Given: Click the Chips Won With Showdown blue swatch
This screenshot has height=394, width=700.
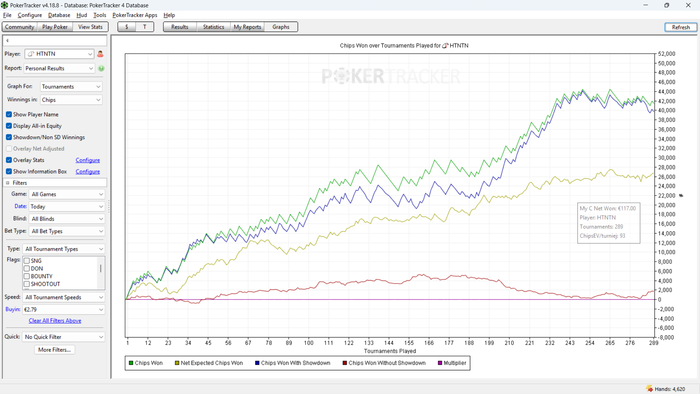Looking at the screenshot, I should [x=257, y=363].
